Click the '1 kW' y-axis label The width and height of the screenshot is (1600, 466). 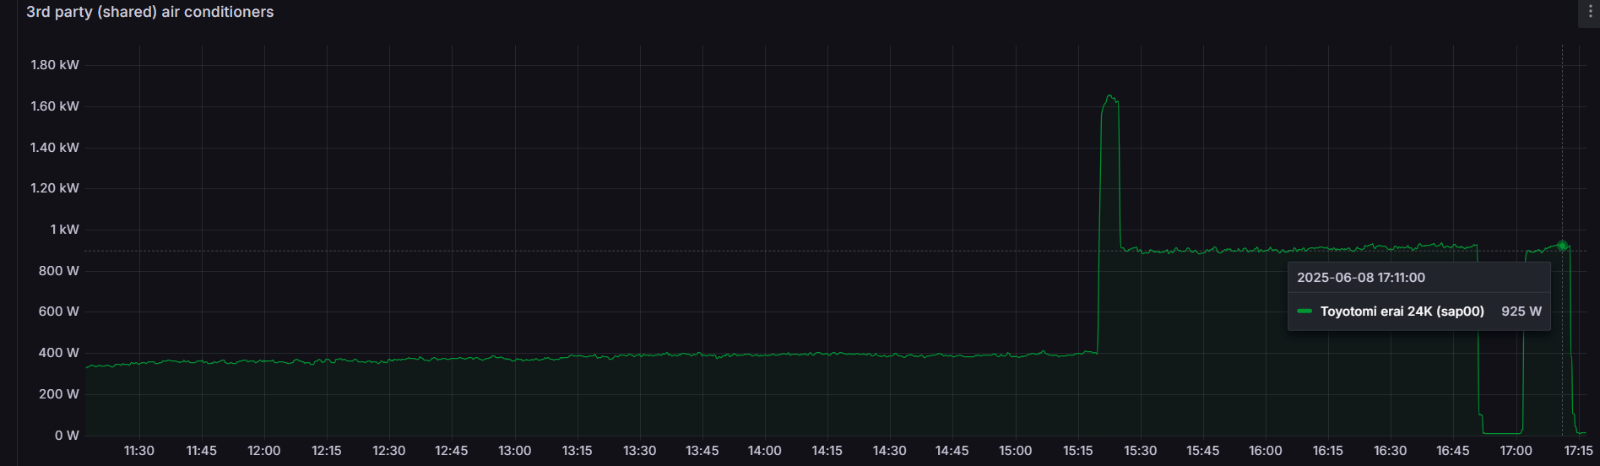(x=64, y=229)
